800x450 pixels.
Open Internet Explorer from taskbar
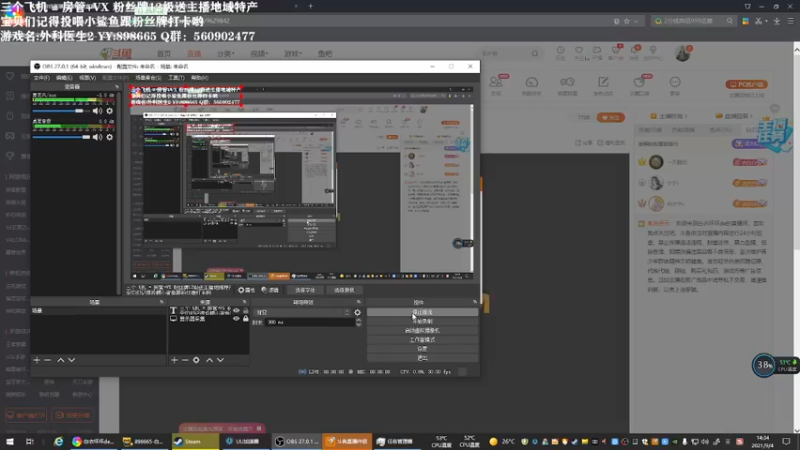pos(58,441)
